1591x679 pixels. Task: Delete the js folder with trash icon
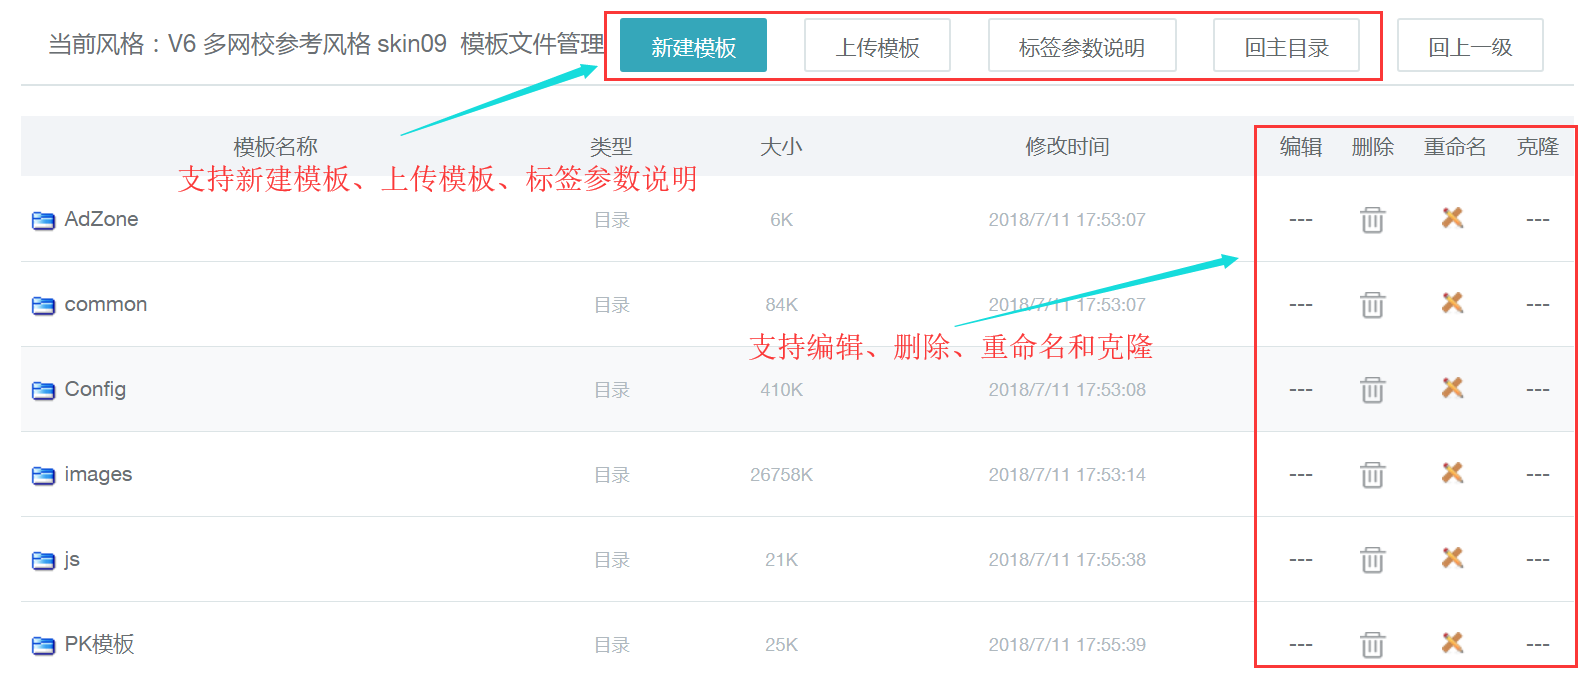pos(1372,559)
